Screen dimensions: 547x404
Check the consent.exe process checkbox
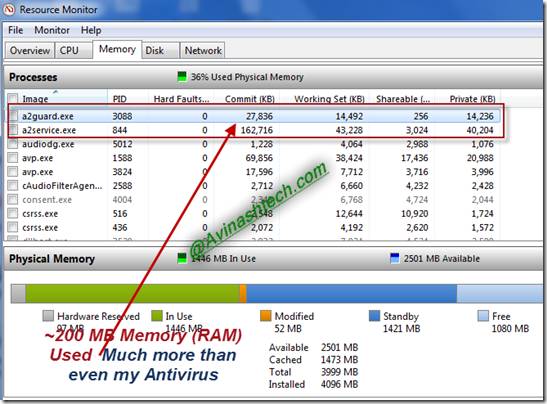tap(13, 200)
